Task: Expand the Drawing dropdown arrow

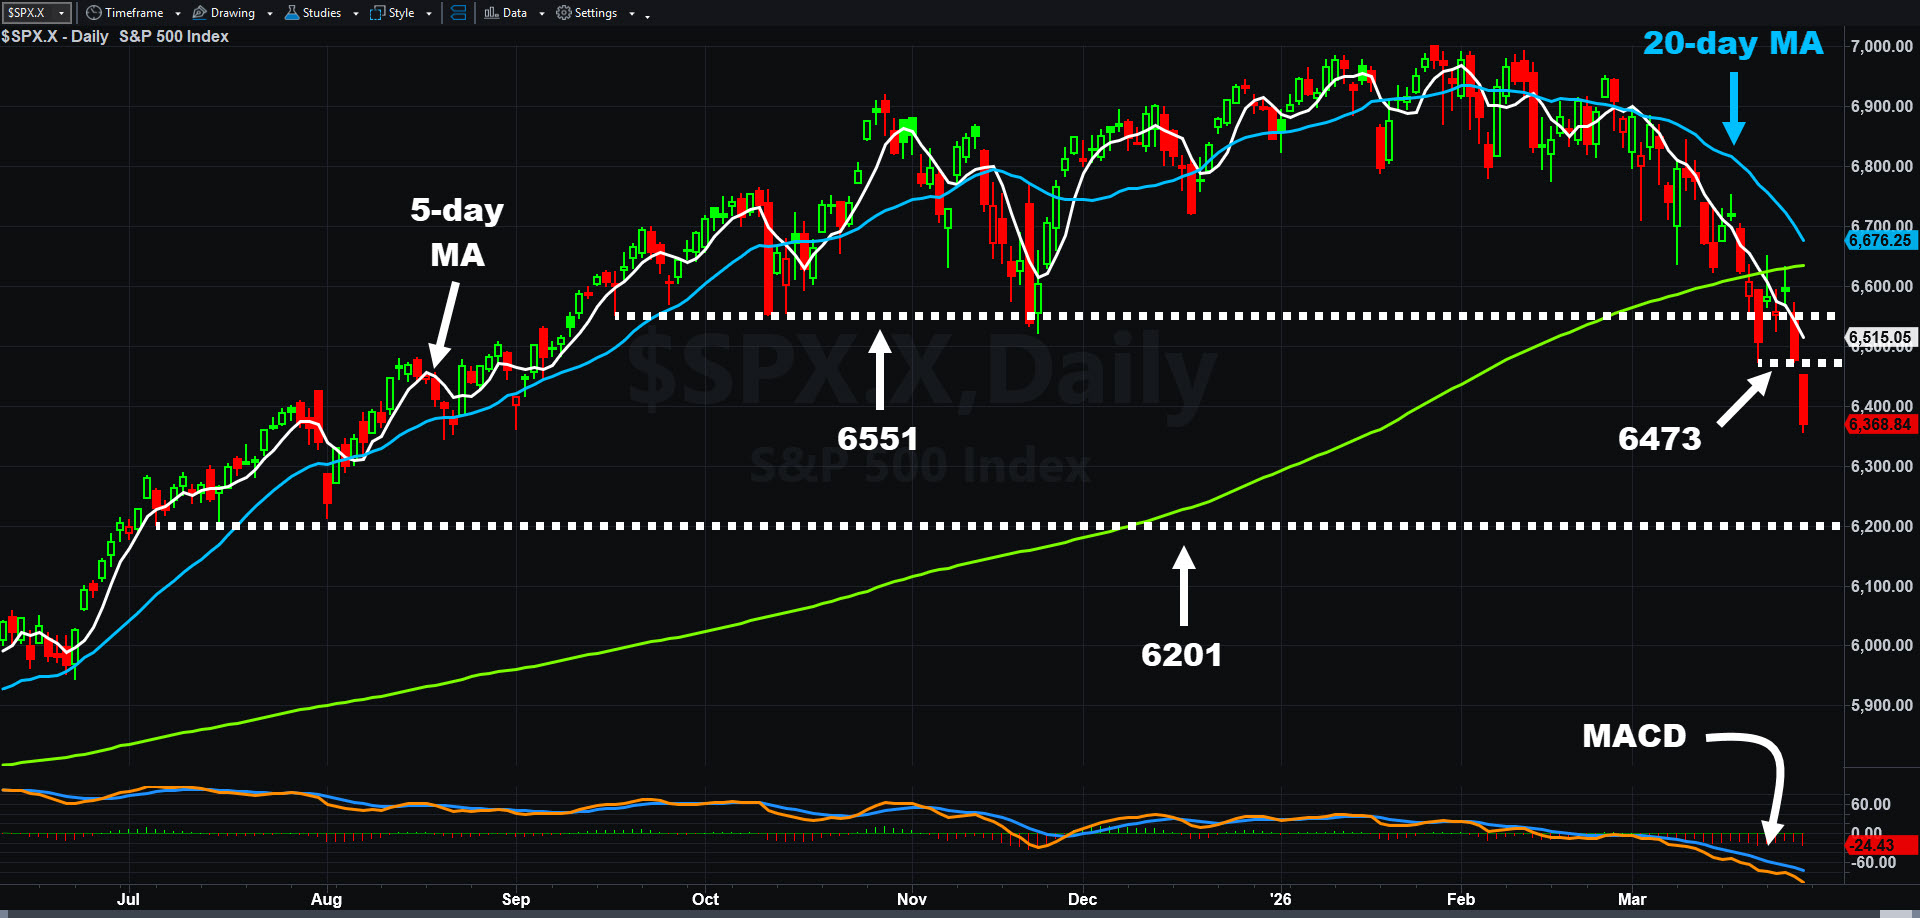Action: 270,14
